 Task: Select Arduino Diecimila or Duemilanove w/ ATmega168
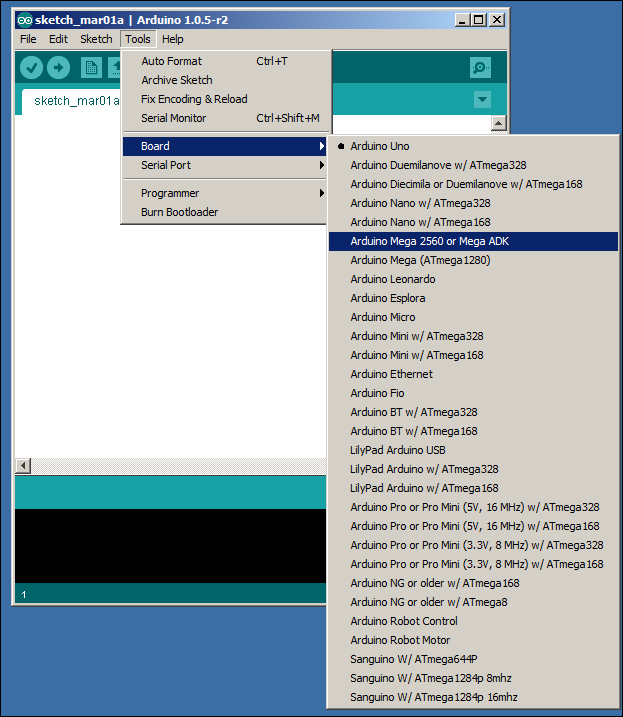click(473, 184)
